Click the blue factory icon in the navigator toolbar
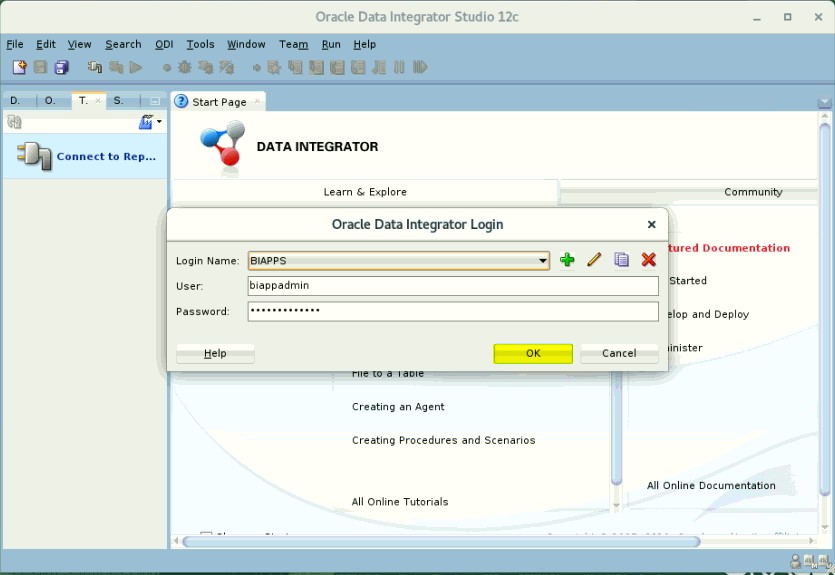The width and height of the screenshot is (835, 575). pos(145,122)
